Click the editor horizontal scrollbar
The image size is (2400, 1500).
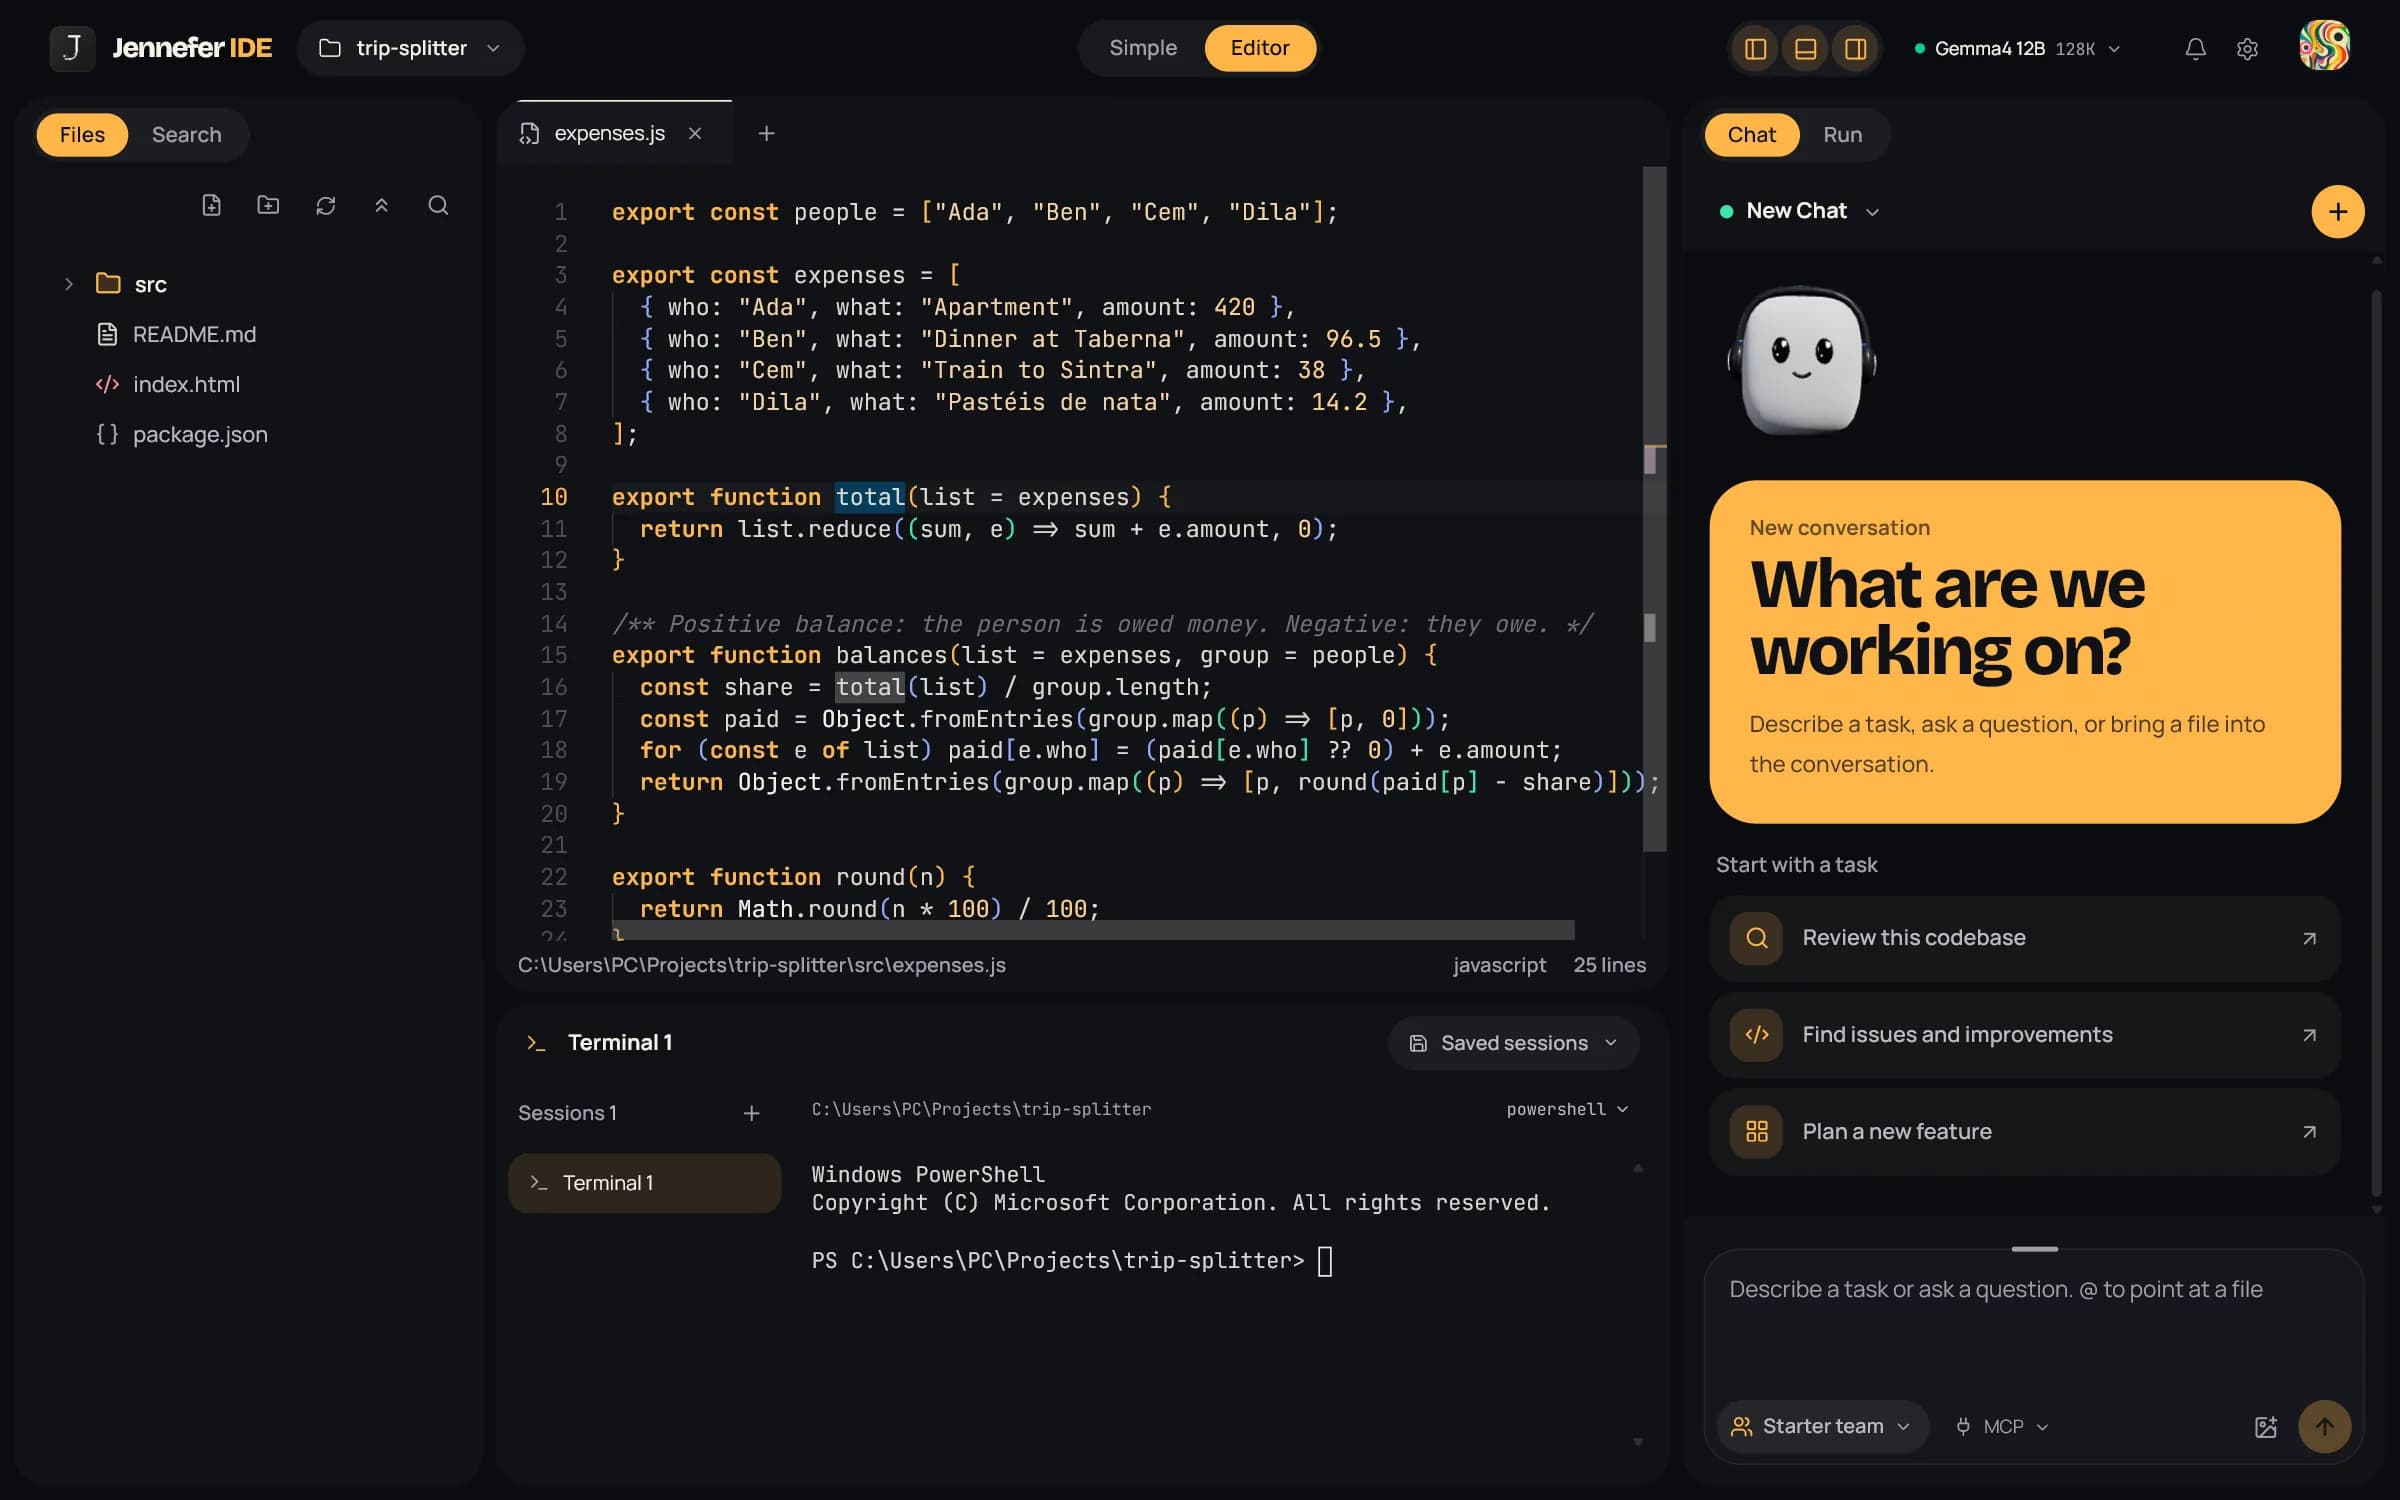[x=1094, y=930]
